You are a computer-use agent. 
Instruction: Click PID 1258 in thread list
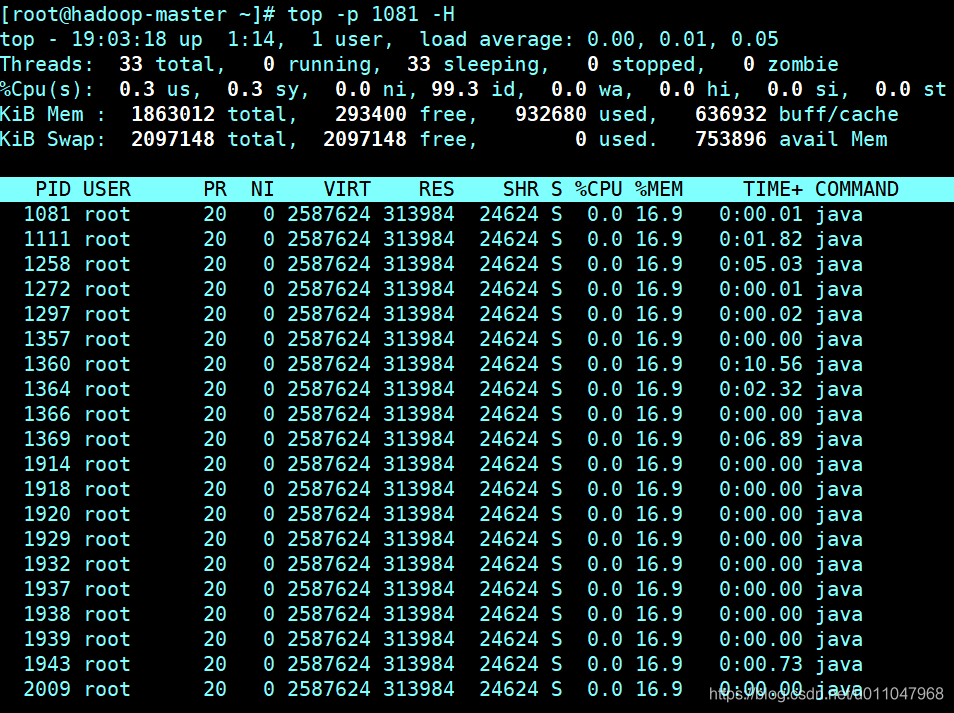pos(47,264)
